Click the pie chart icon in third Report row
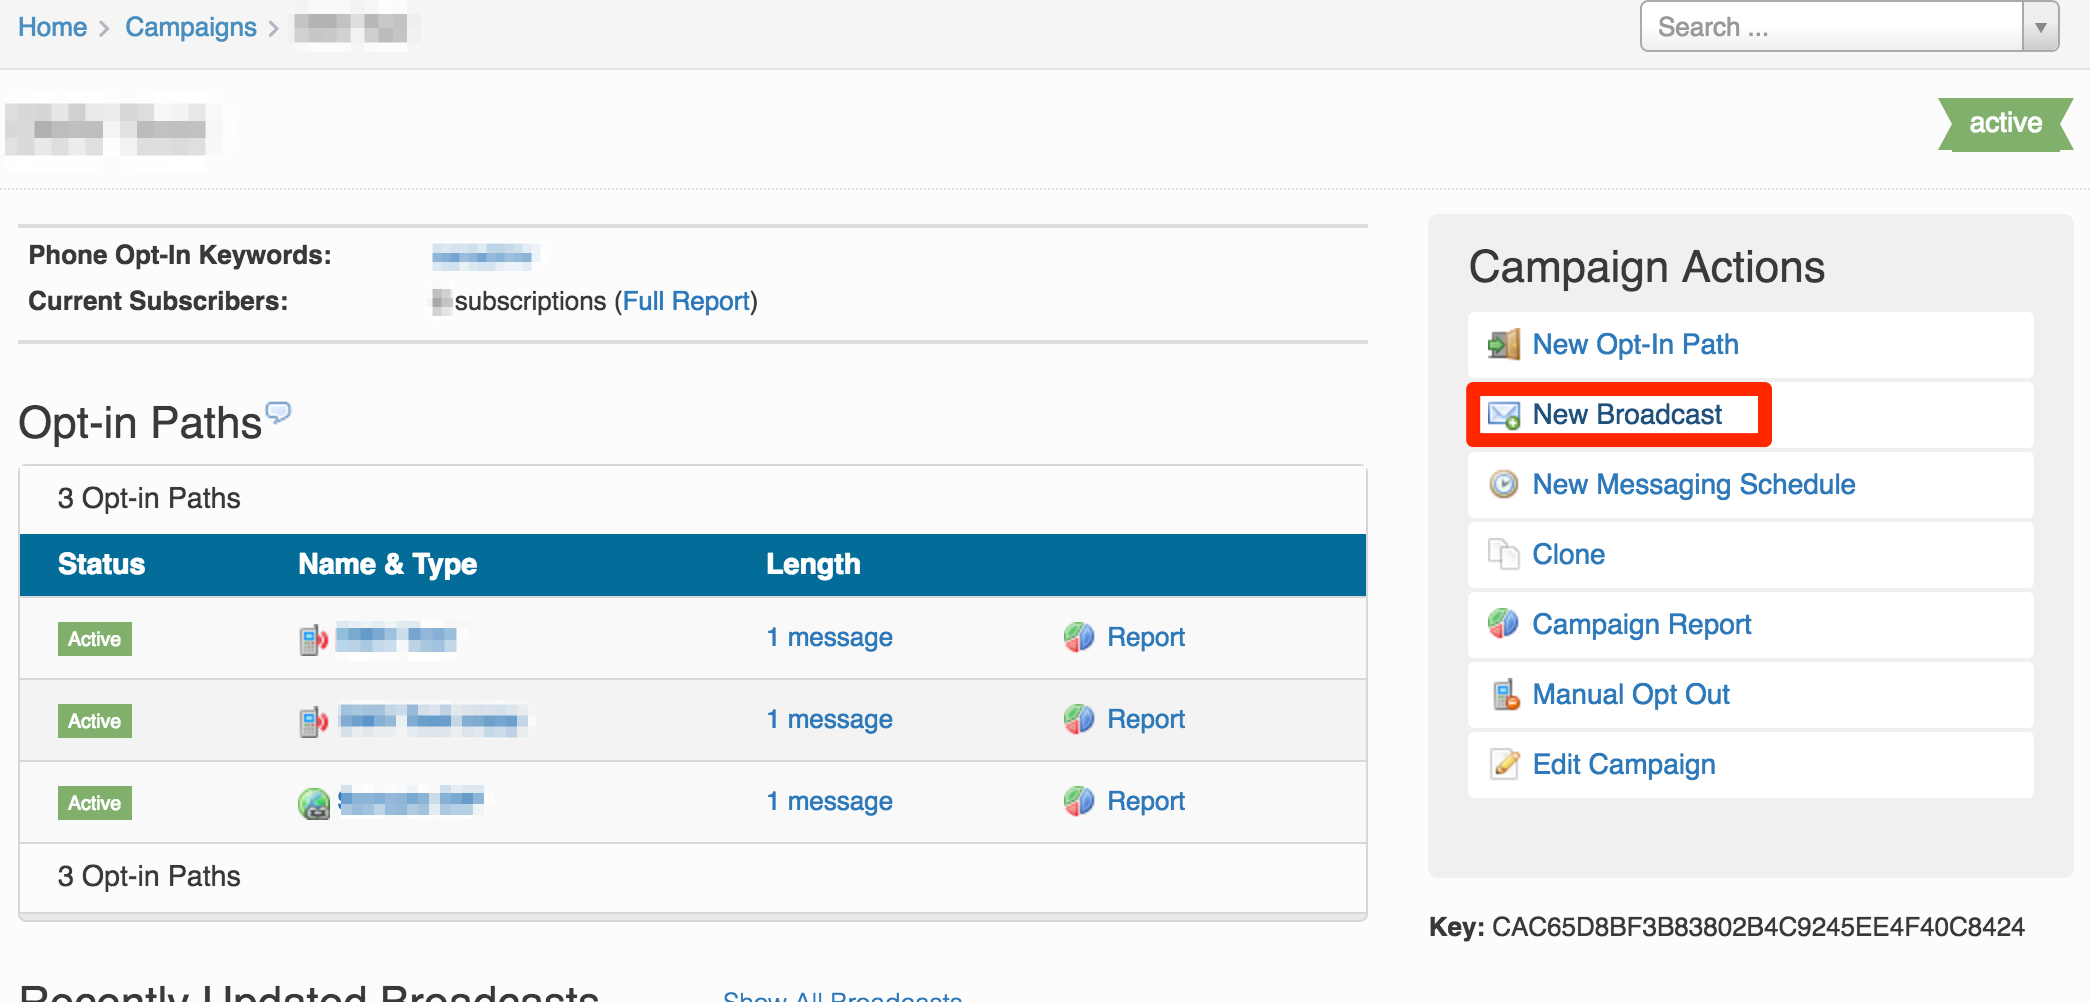The width and height of the screenshot is (2090, 1002). 1079,801
